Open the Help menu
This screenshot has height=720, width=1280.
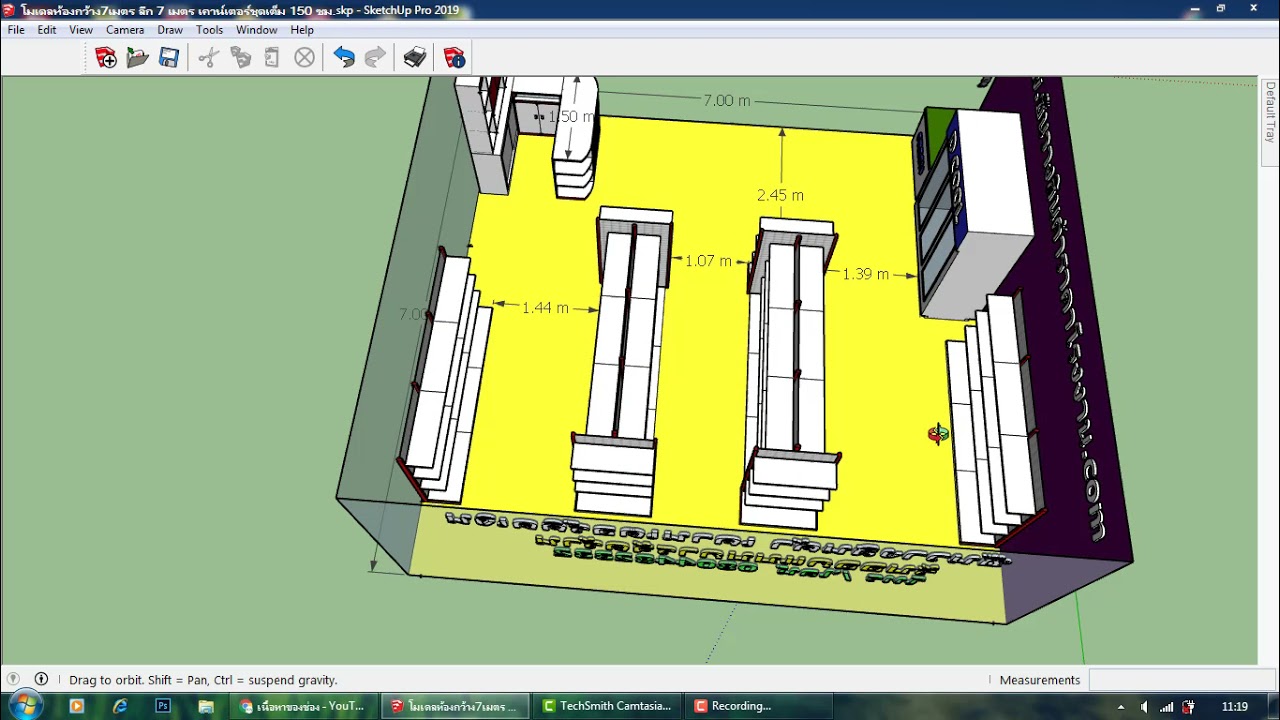302,30
